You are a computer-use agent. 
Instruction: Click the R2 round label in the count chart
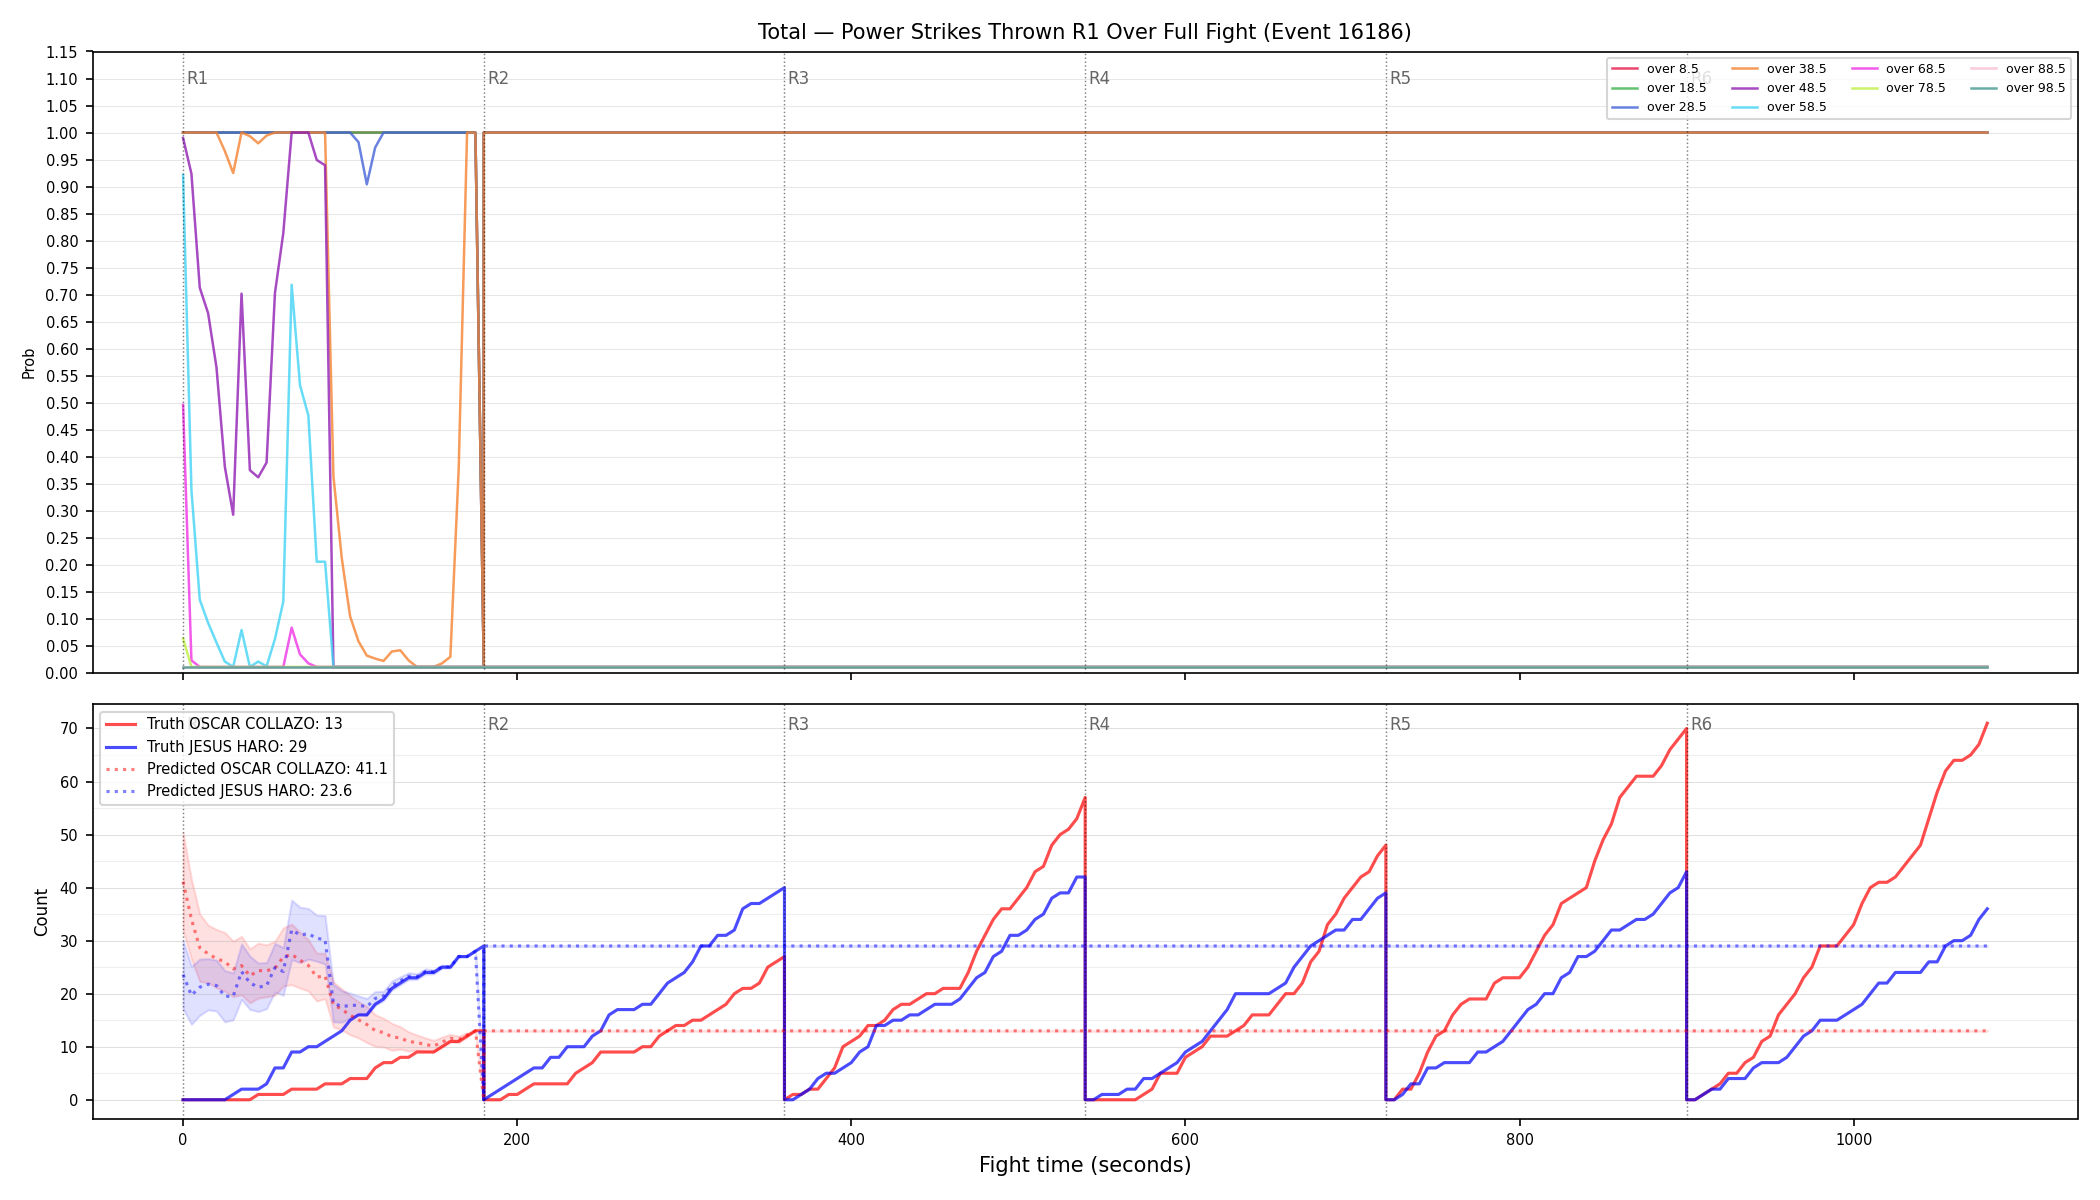(x=498, y=724)
